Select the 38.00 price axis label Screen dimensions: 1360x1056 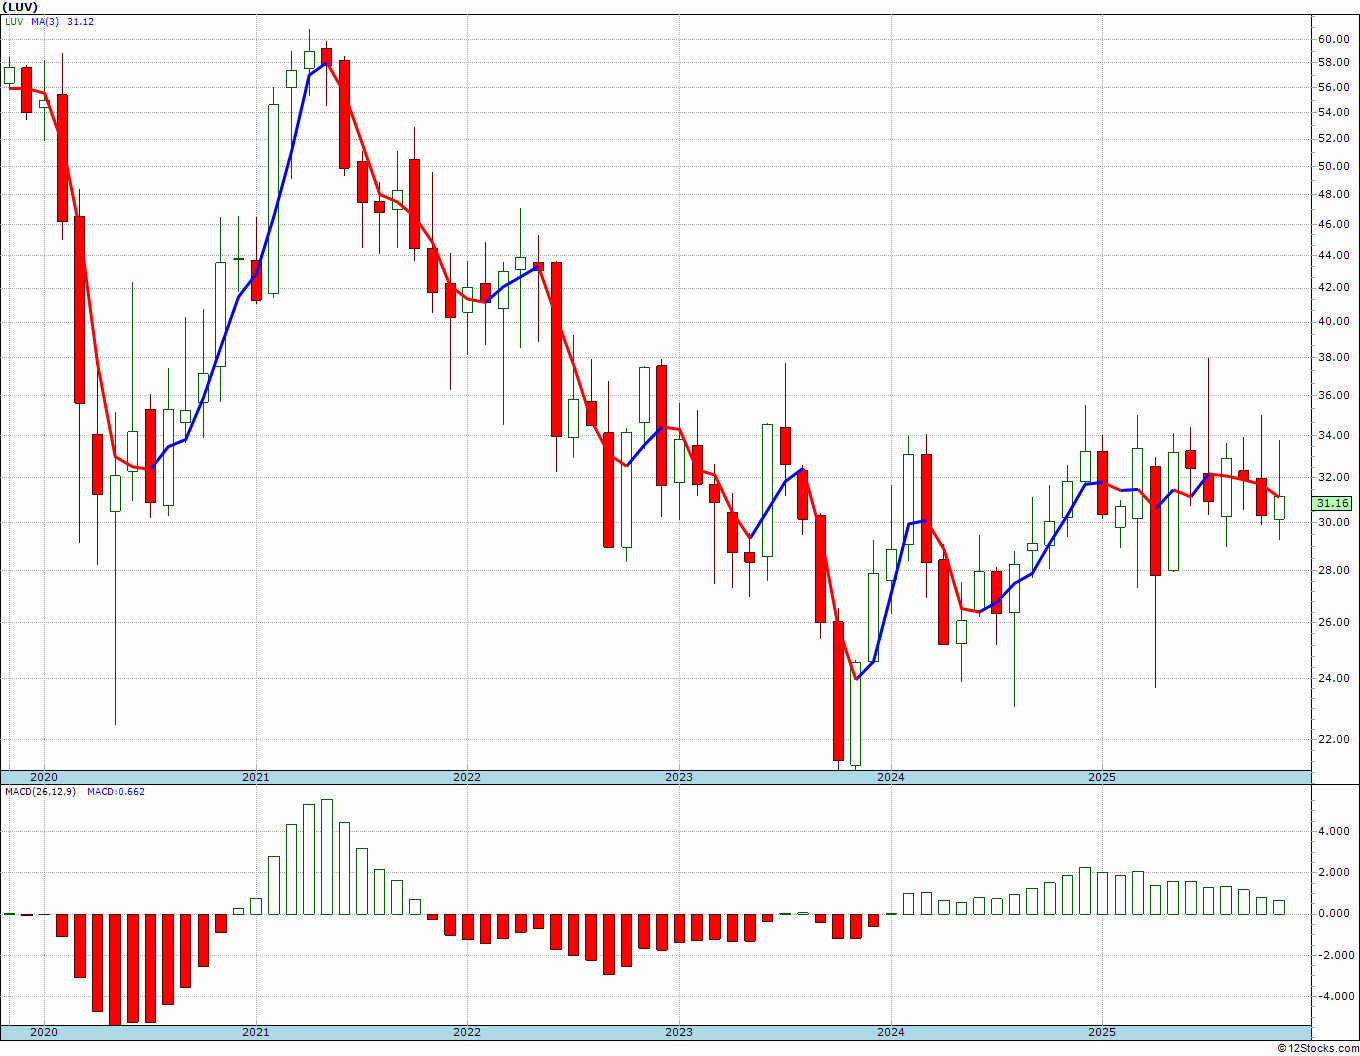pos(1333,358)
